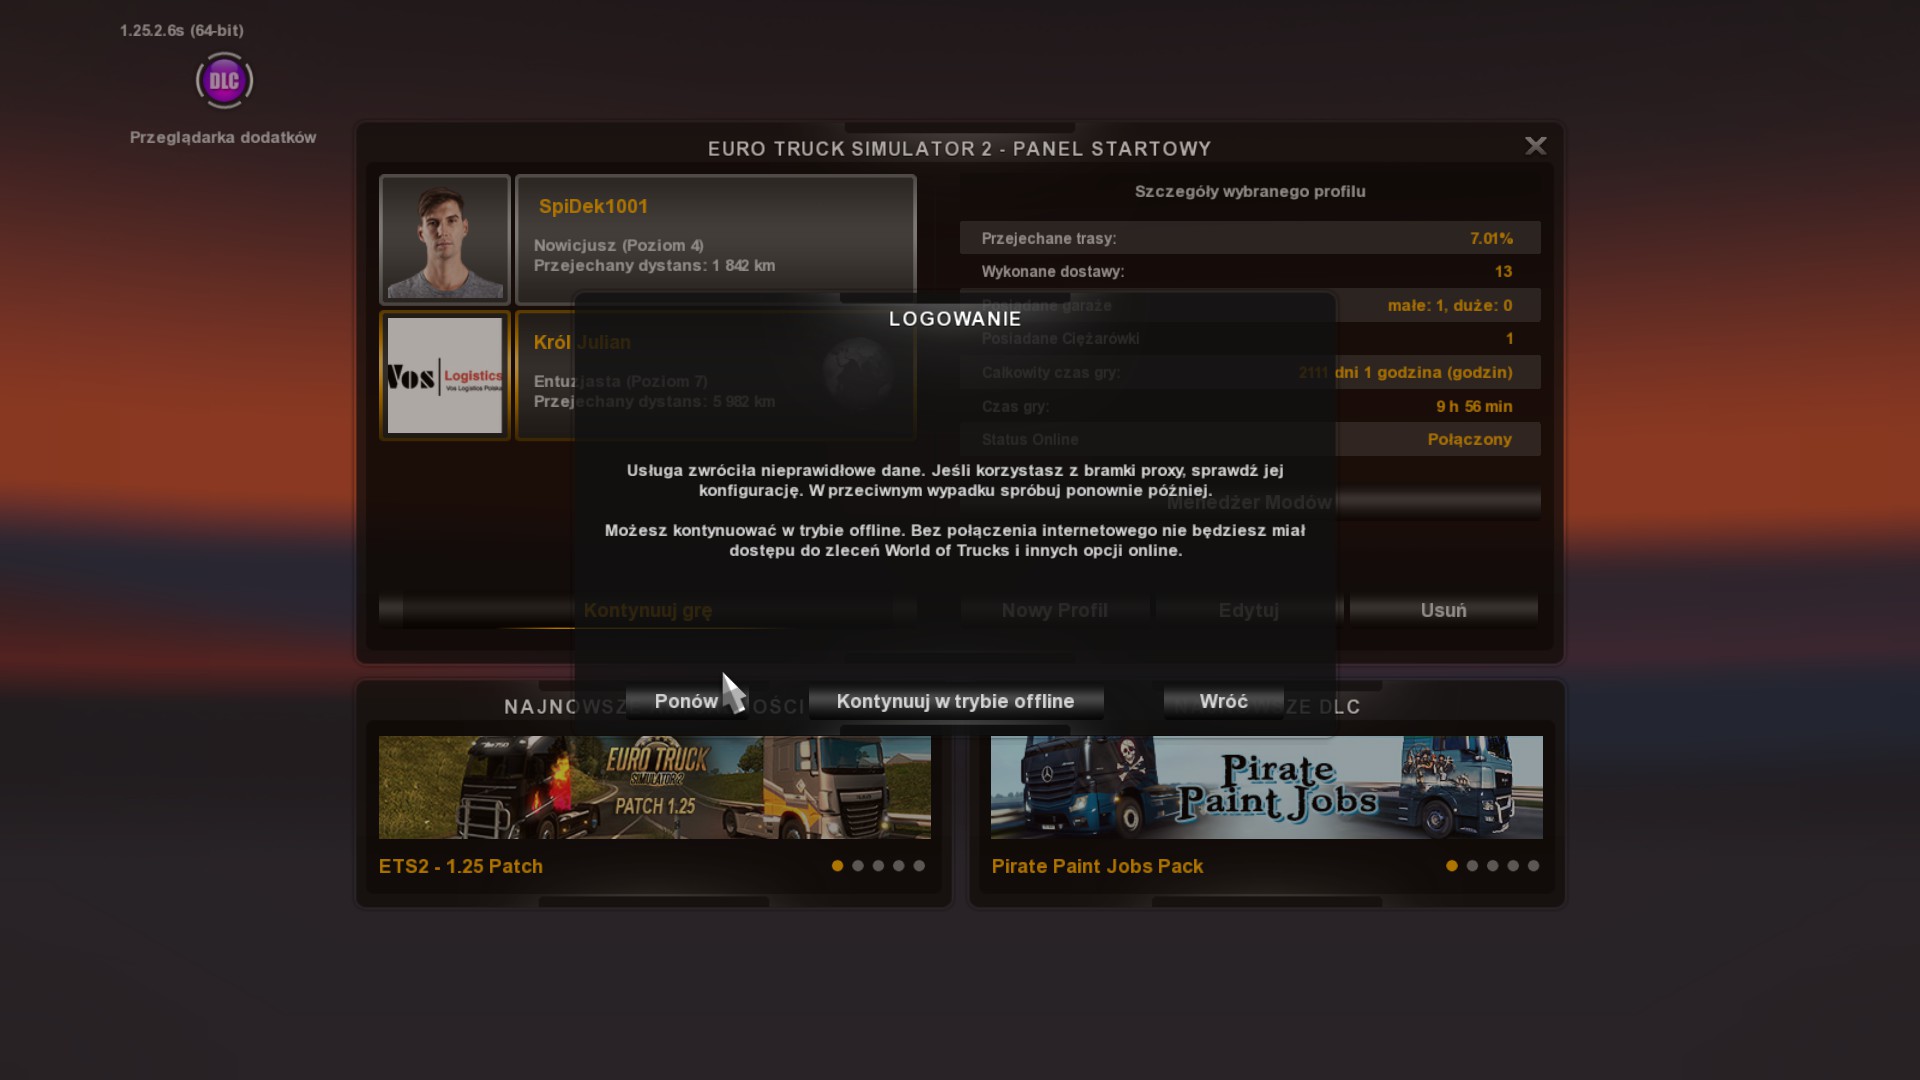The image size is (1920, 1080).
Task: Click Pirate Paint Jobs Pack title link
Action: click(1097, 866)
